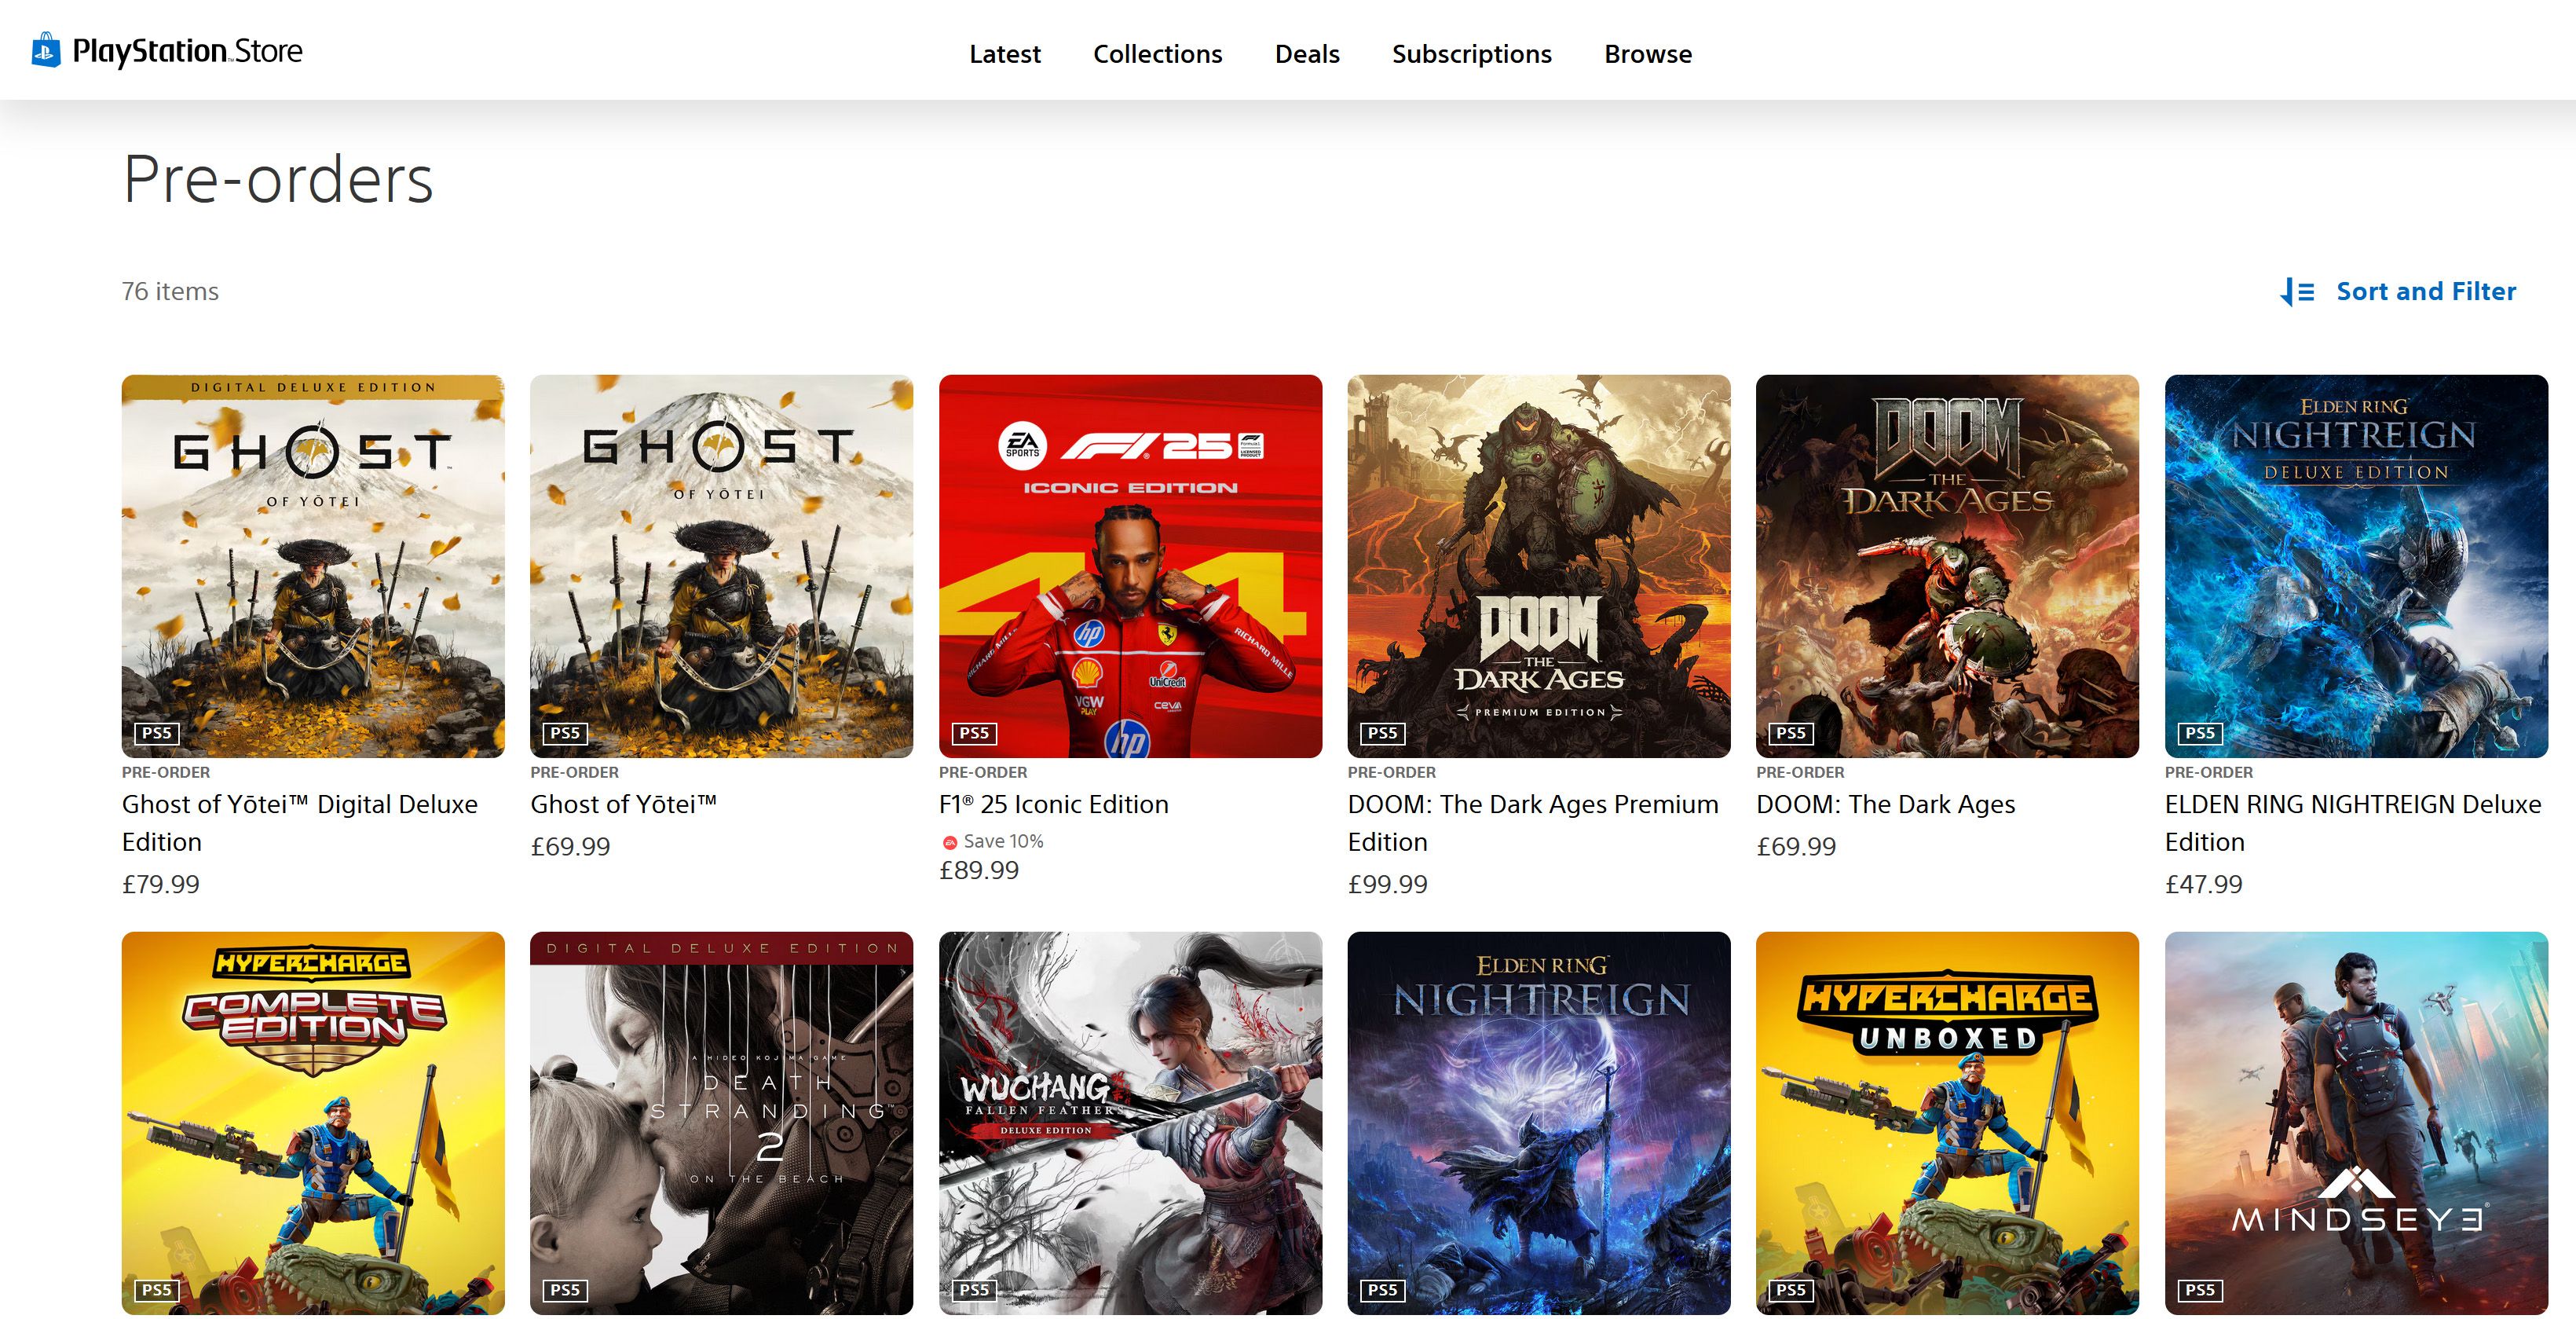Screen dimensions: 2576x1319
Task: Click PS5 badge on Hypercharge Complete Edition cover
Action: 157,1290
